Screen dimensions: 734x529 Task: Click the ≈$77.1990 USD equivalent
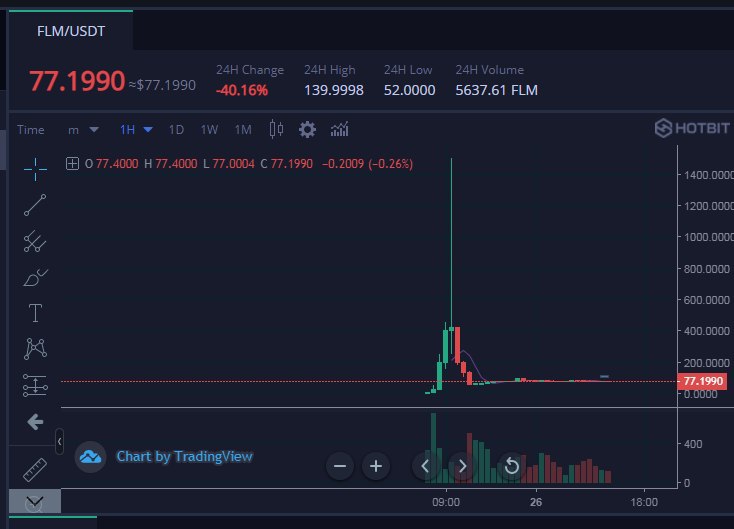coord(162,85)
